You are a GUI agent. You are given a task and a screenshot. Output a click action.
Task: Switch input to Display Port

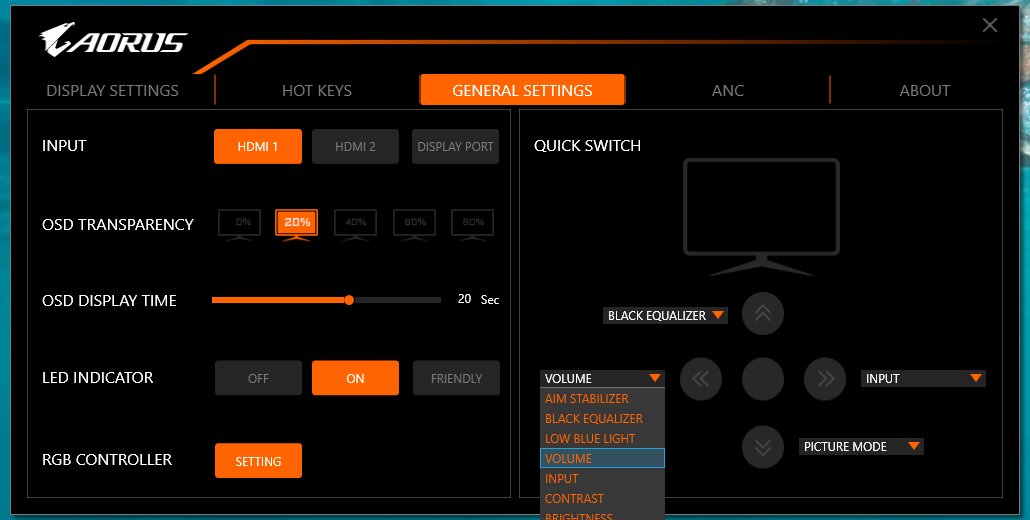coord(455,146)
